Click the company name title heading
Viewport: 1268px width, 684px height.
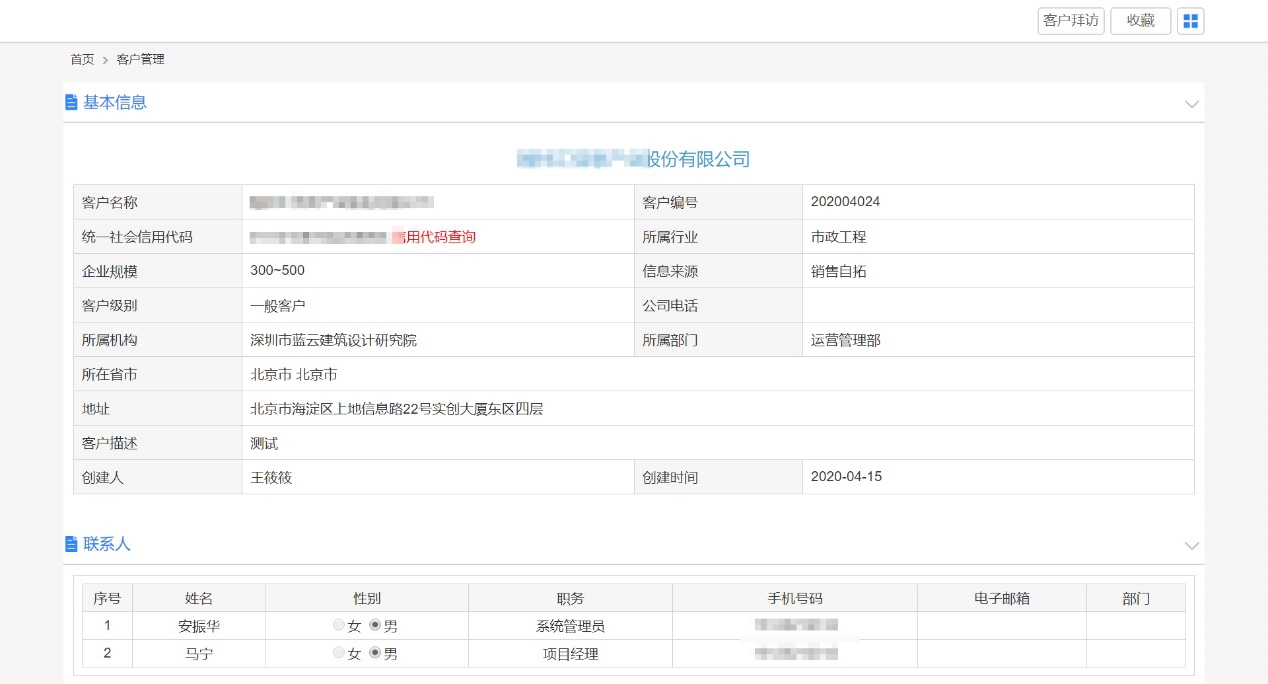(633, 159)
